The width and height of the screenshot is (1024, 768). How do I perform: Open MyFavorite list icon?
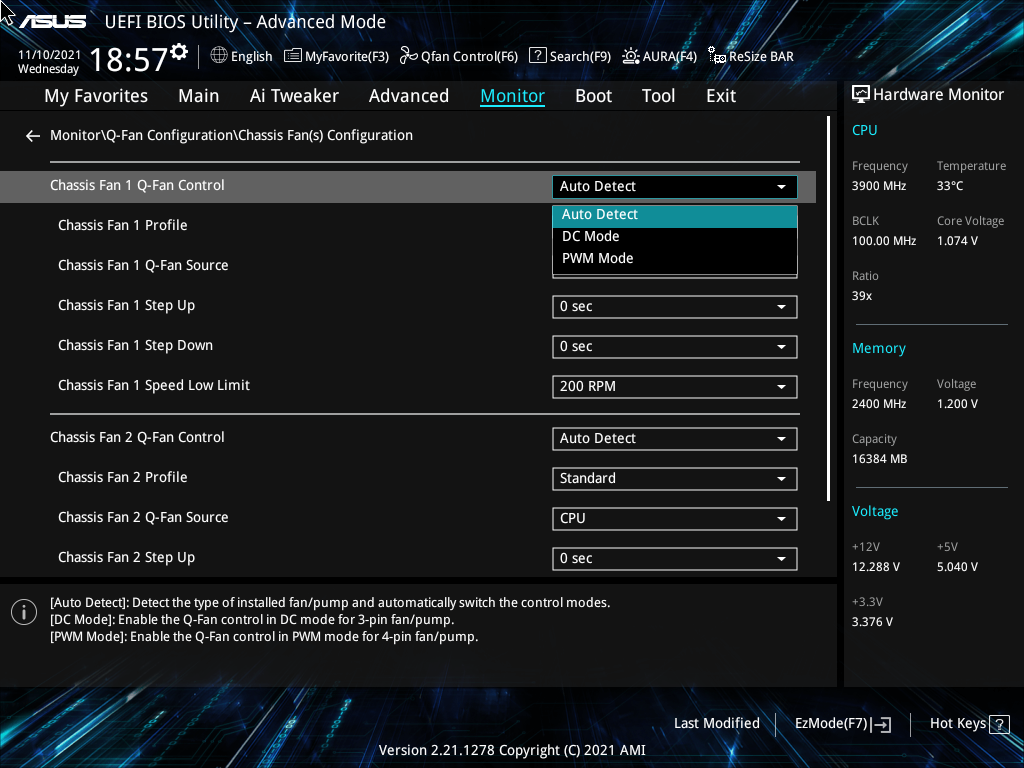293,56
